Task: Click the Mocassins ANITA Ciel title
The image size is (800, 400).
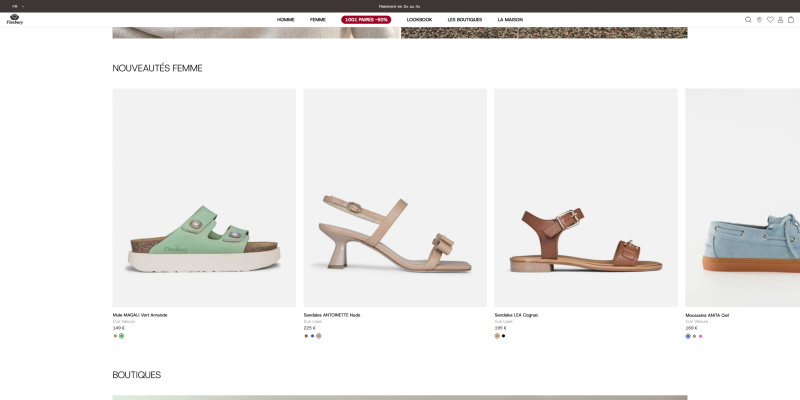Action: click(x=707, y=315)
